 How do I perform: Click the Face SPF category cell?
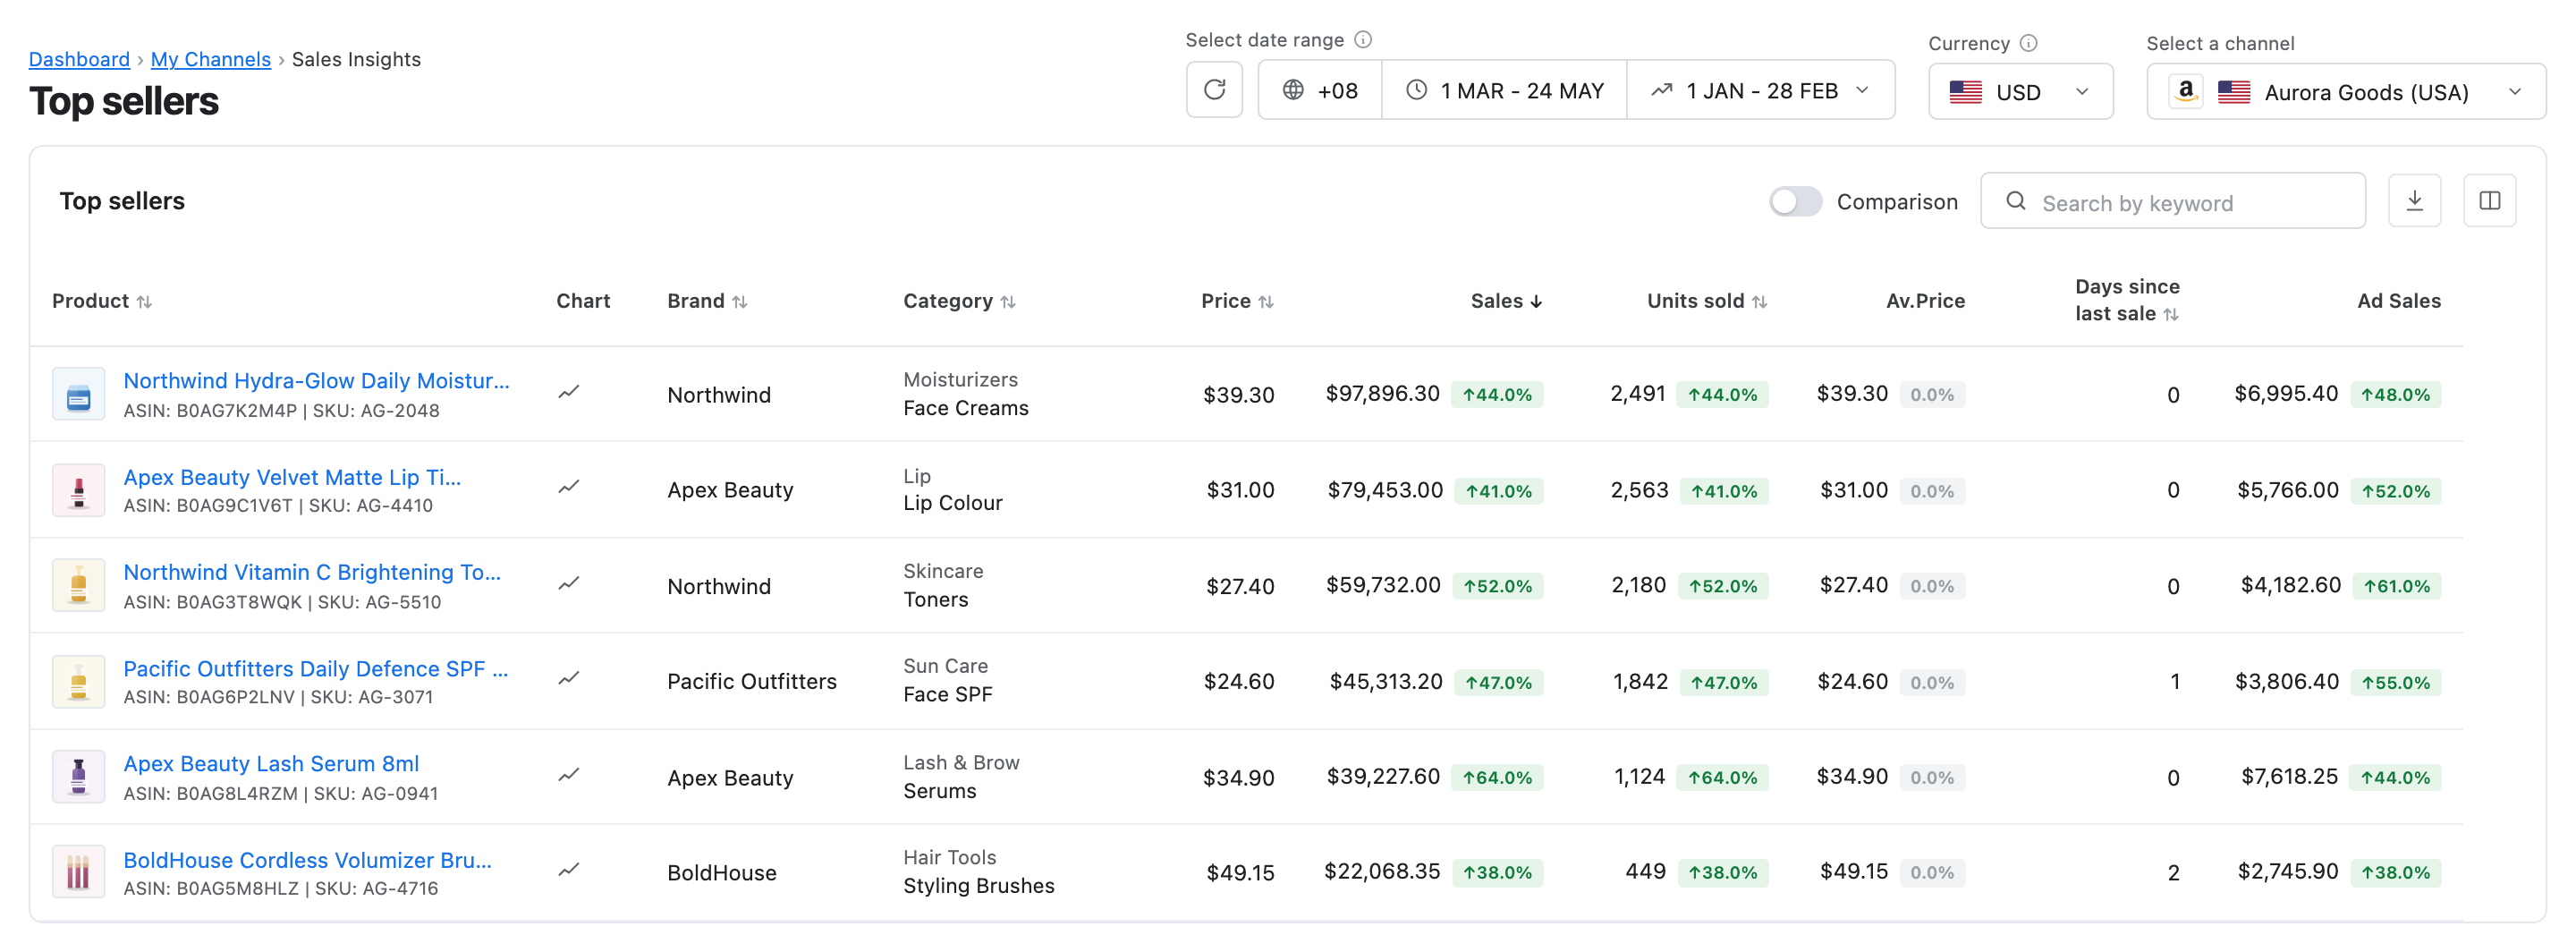pos(947,694)
